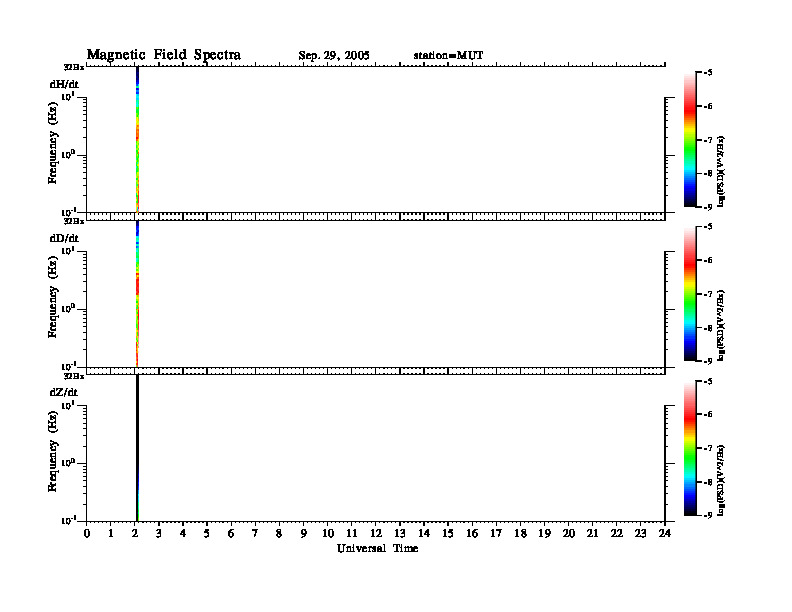
Task: Click the hour 16 tick label
Action: click(472, 533)
